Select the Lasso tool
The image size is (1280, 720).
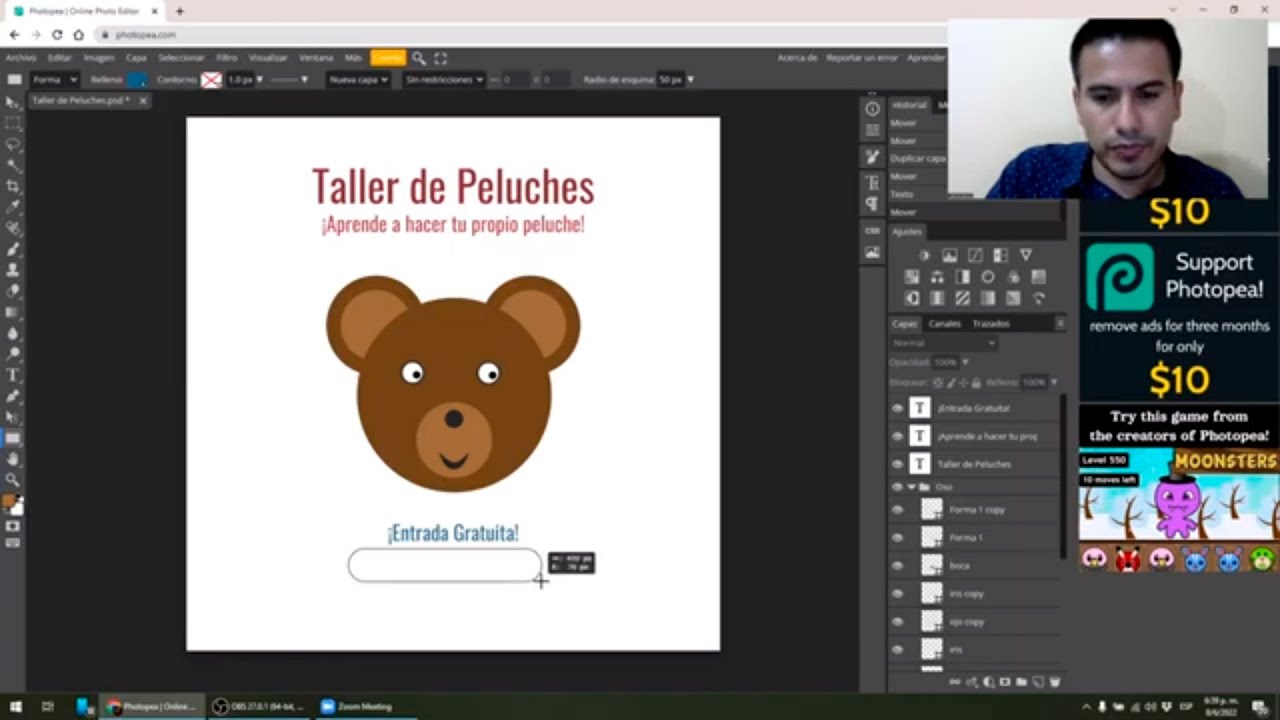point(13,144)
